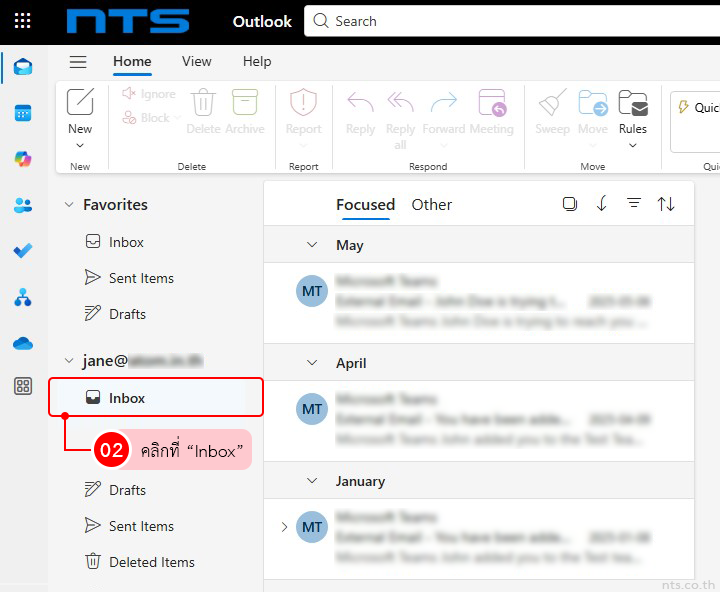The image size is (720, 592).
Task: Click the Delete trash icon in ribbon
Action: (203, 102)
